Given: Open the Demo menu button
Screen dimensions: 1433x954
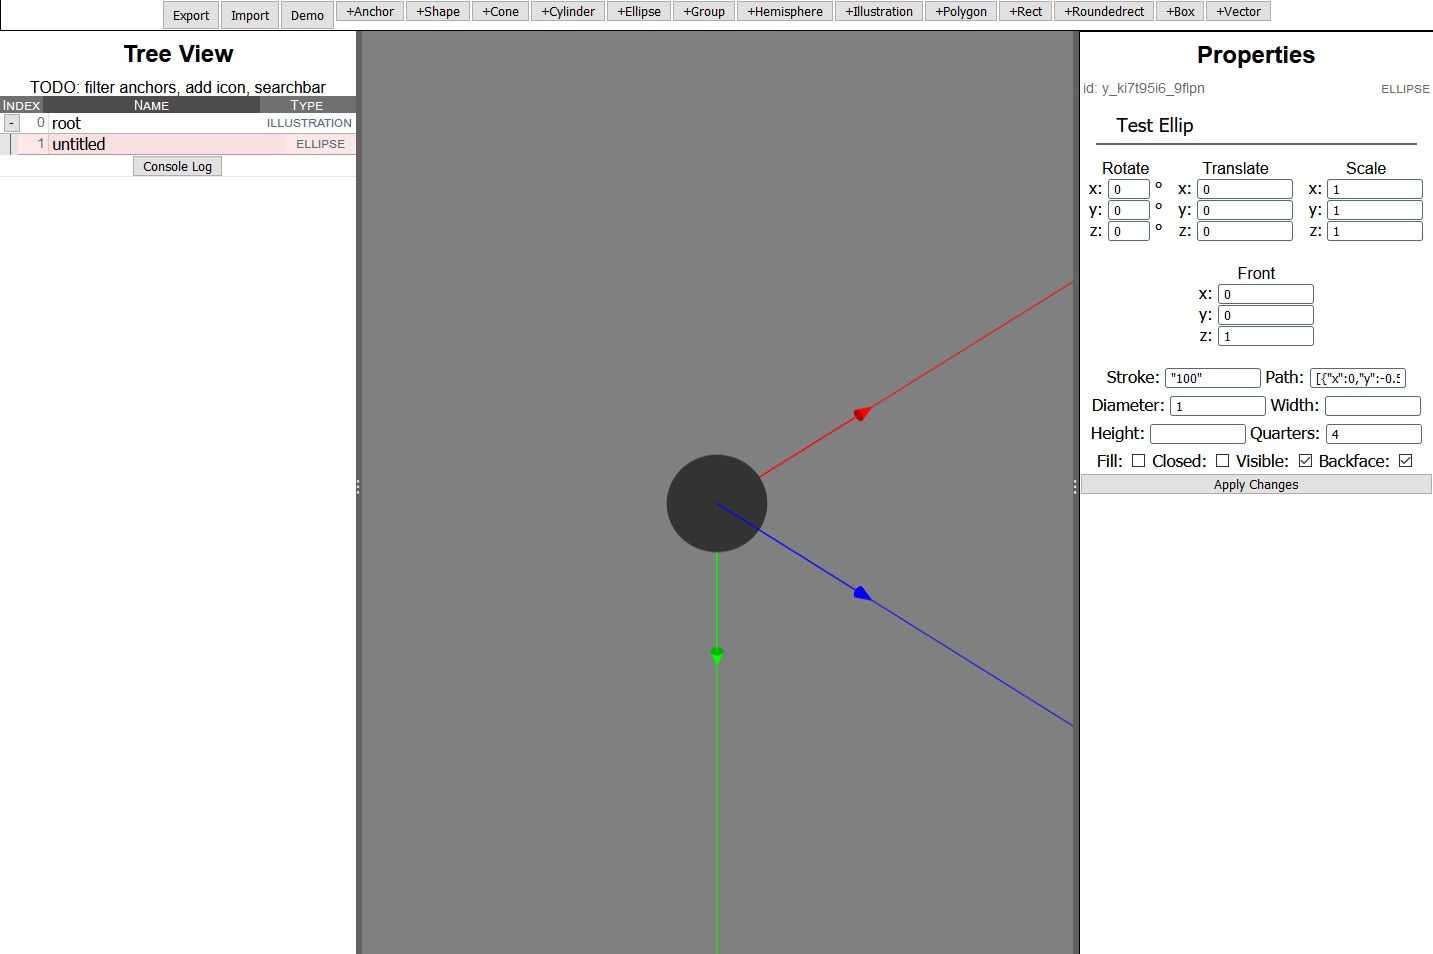Looking at the screenshot, I should coord(307,15).
